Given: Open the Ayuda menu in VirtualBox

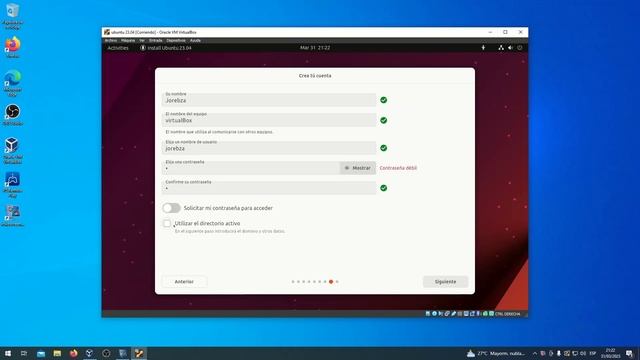Looking at the screenshot, I should 195,40.
